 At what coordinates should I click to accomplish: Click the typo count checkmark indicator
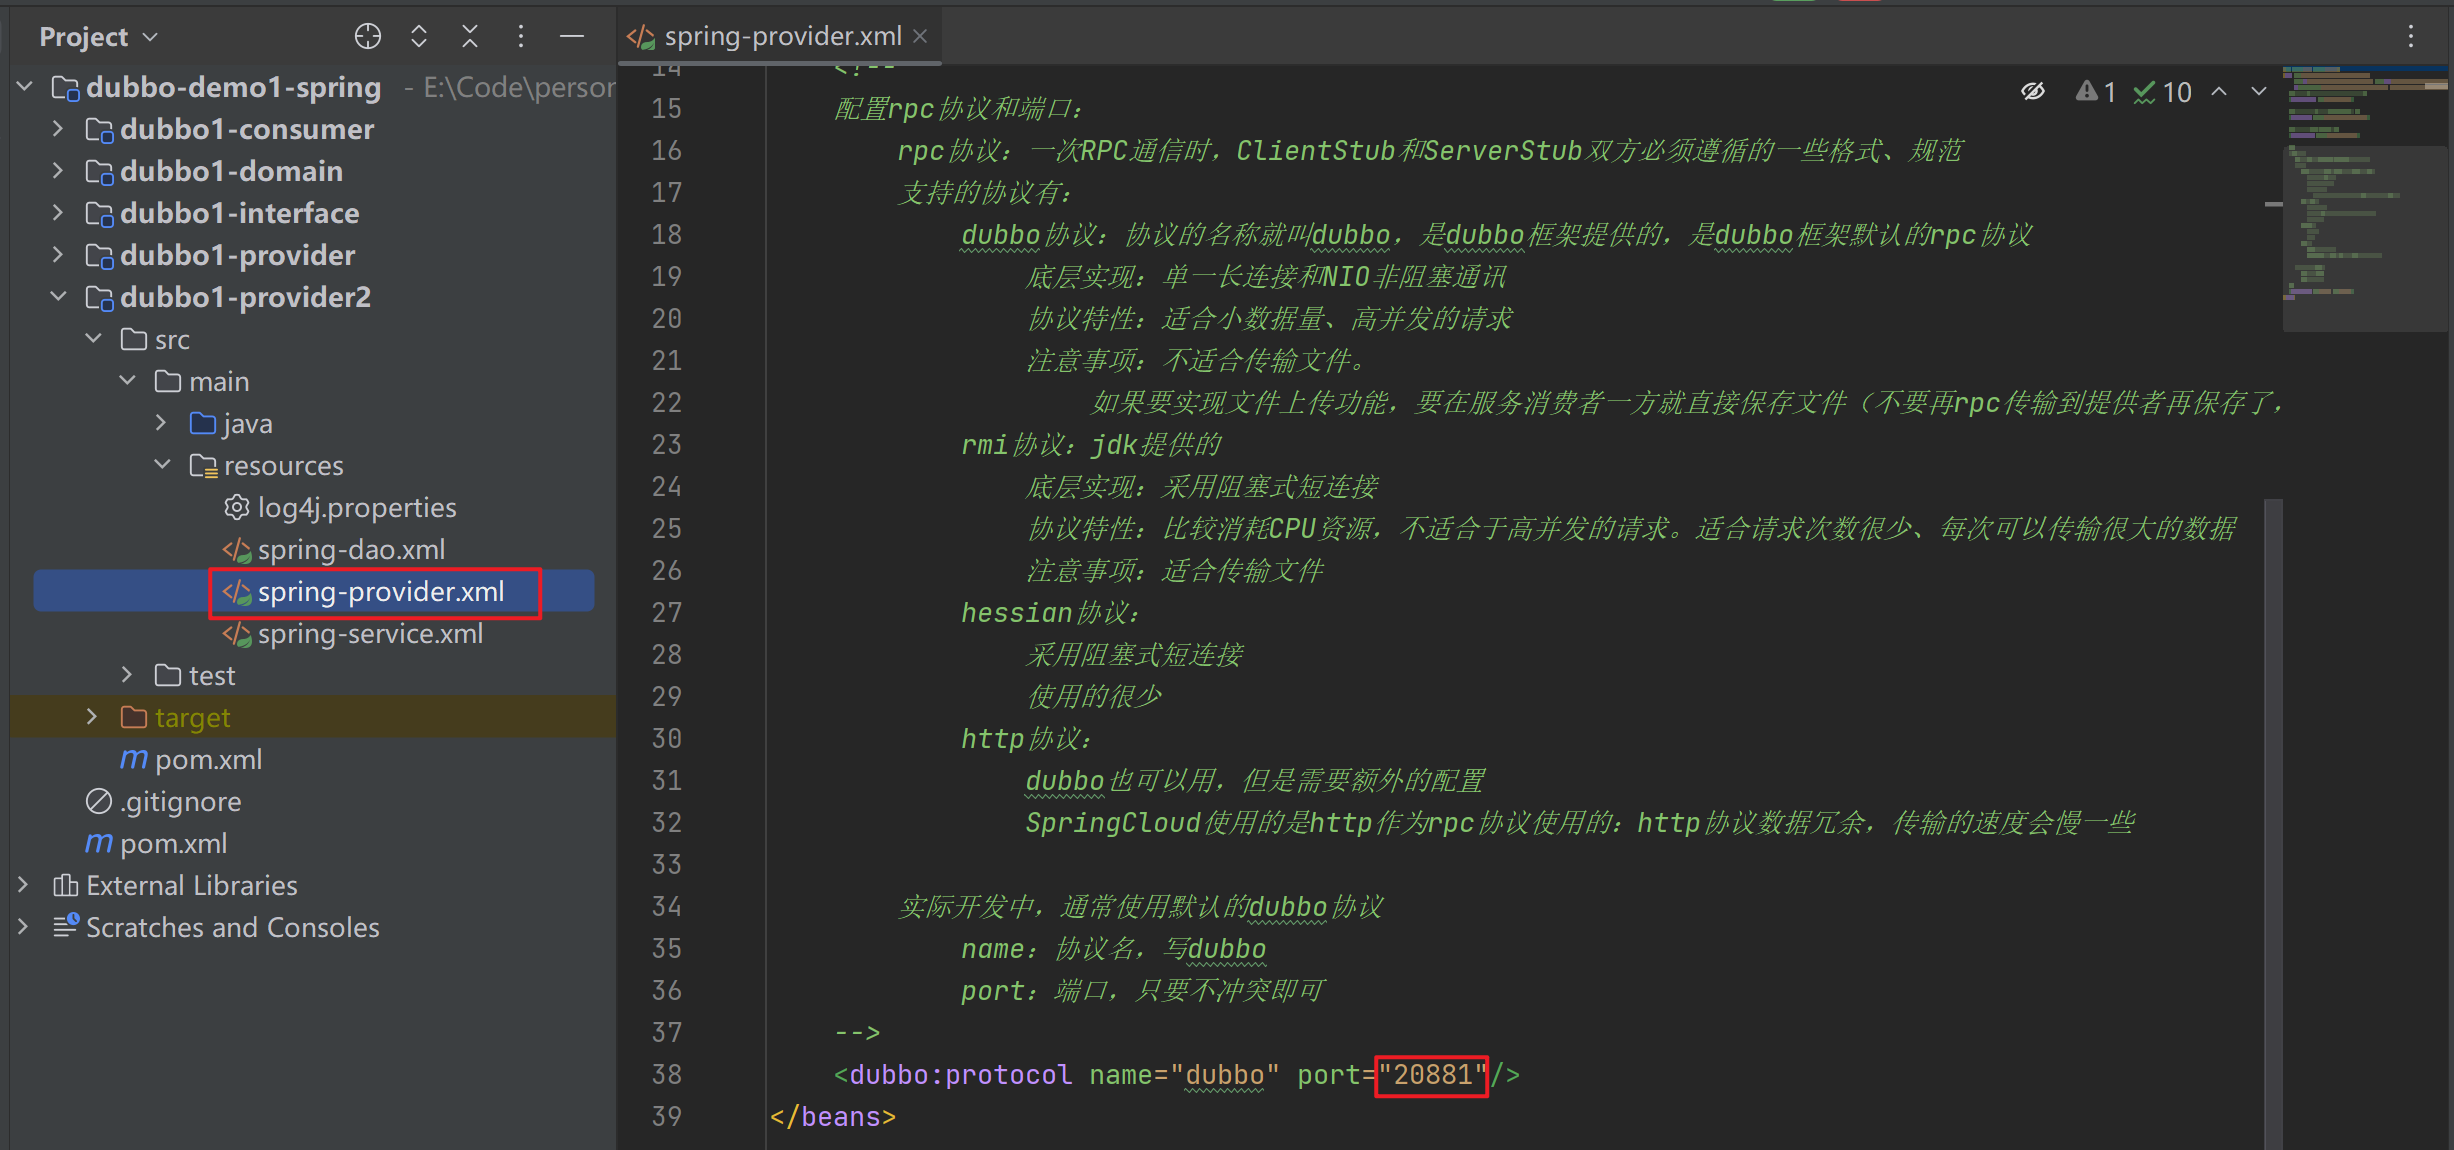click(2162, 92)
